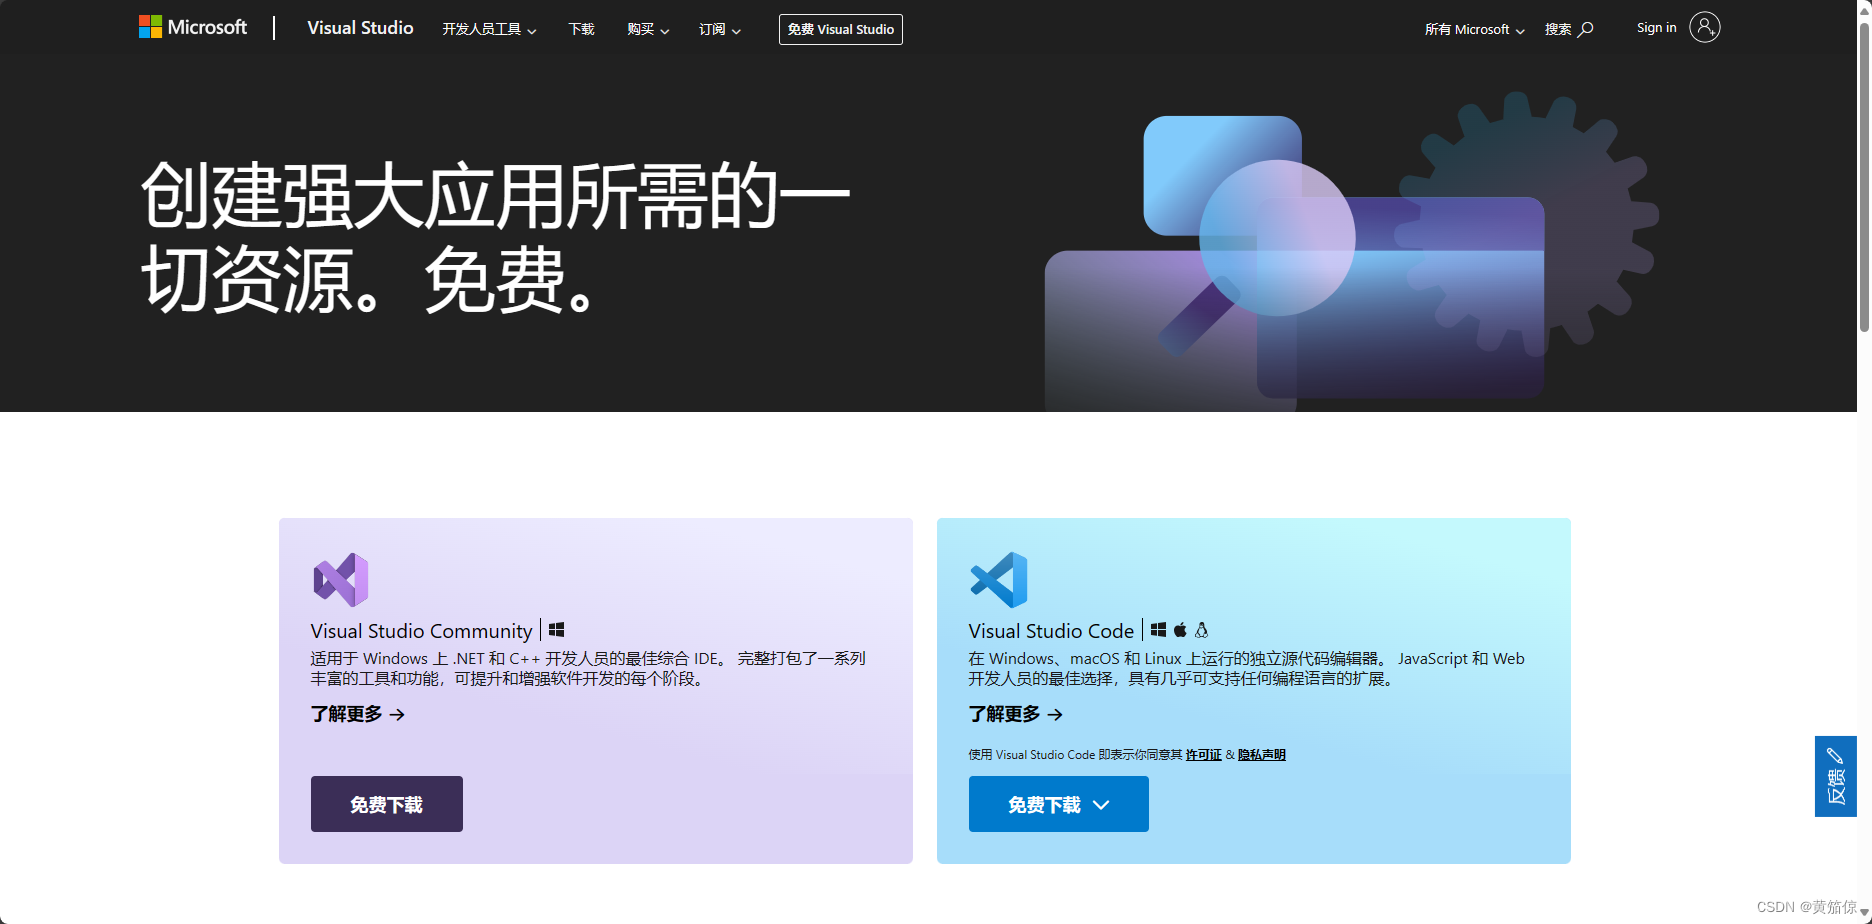Expand the 订阅 dropdown menu

(720, 29)
